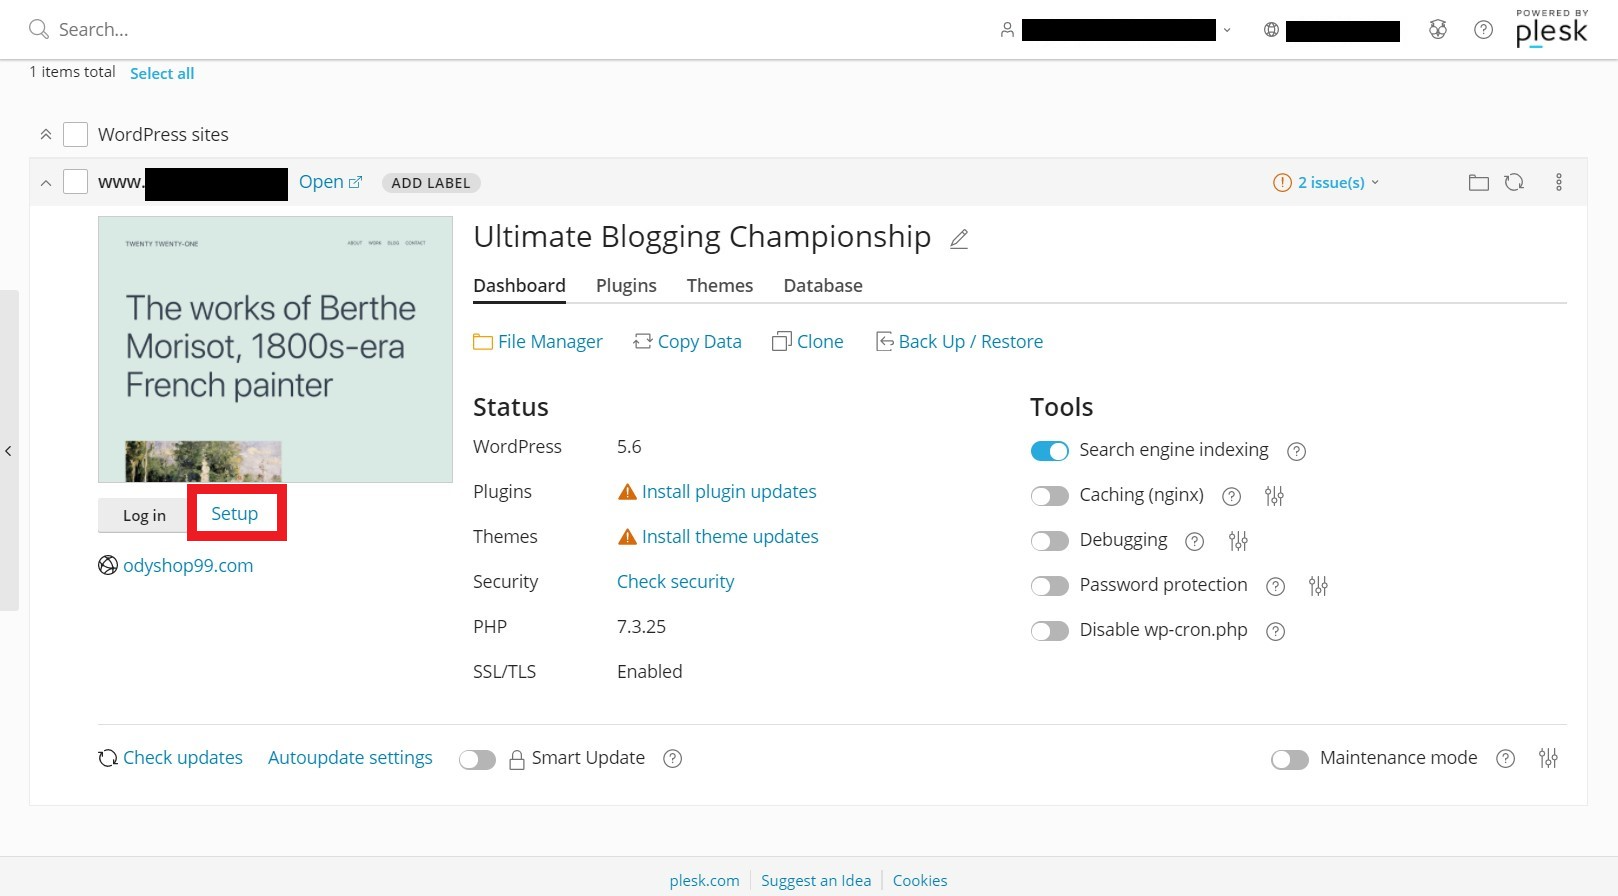This screenshot has width=1618, height=896.
Task: Click the refresh icon in site header
Action: (x=1514, y=182)
